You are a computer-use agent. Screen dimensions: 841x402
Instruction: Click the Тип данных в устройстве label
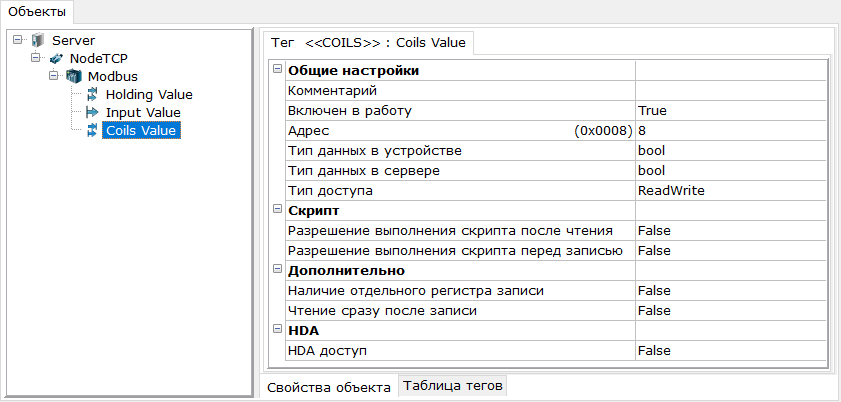[375, 151]
